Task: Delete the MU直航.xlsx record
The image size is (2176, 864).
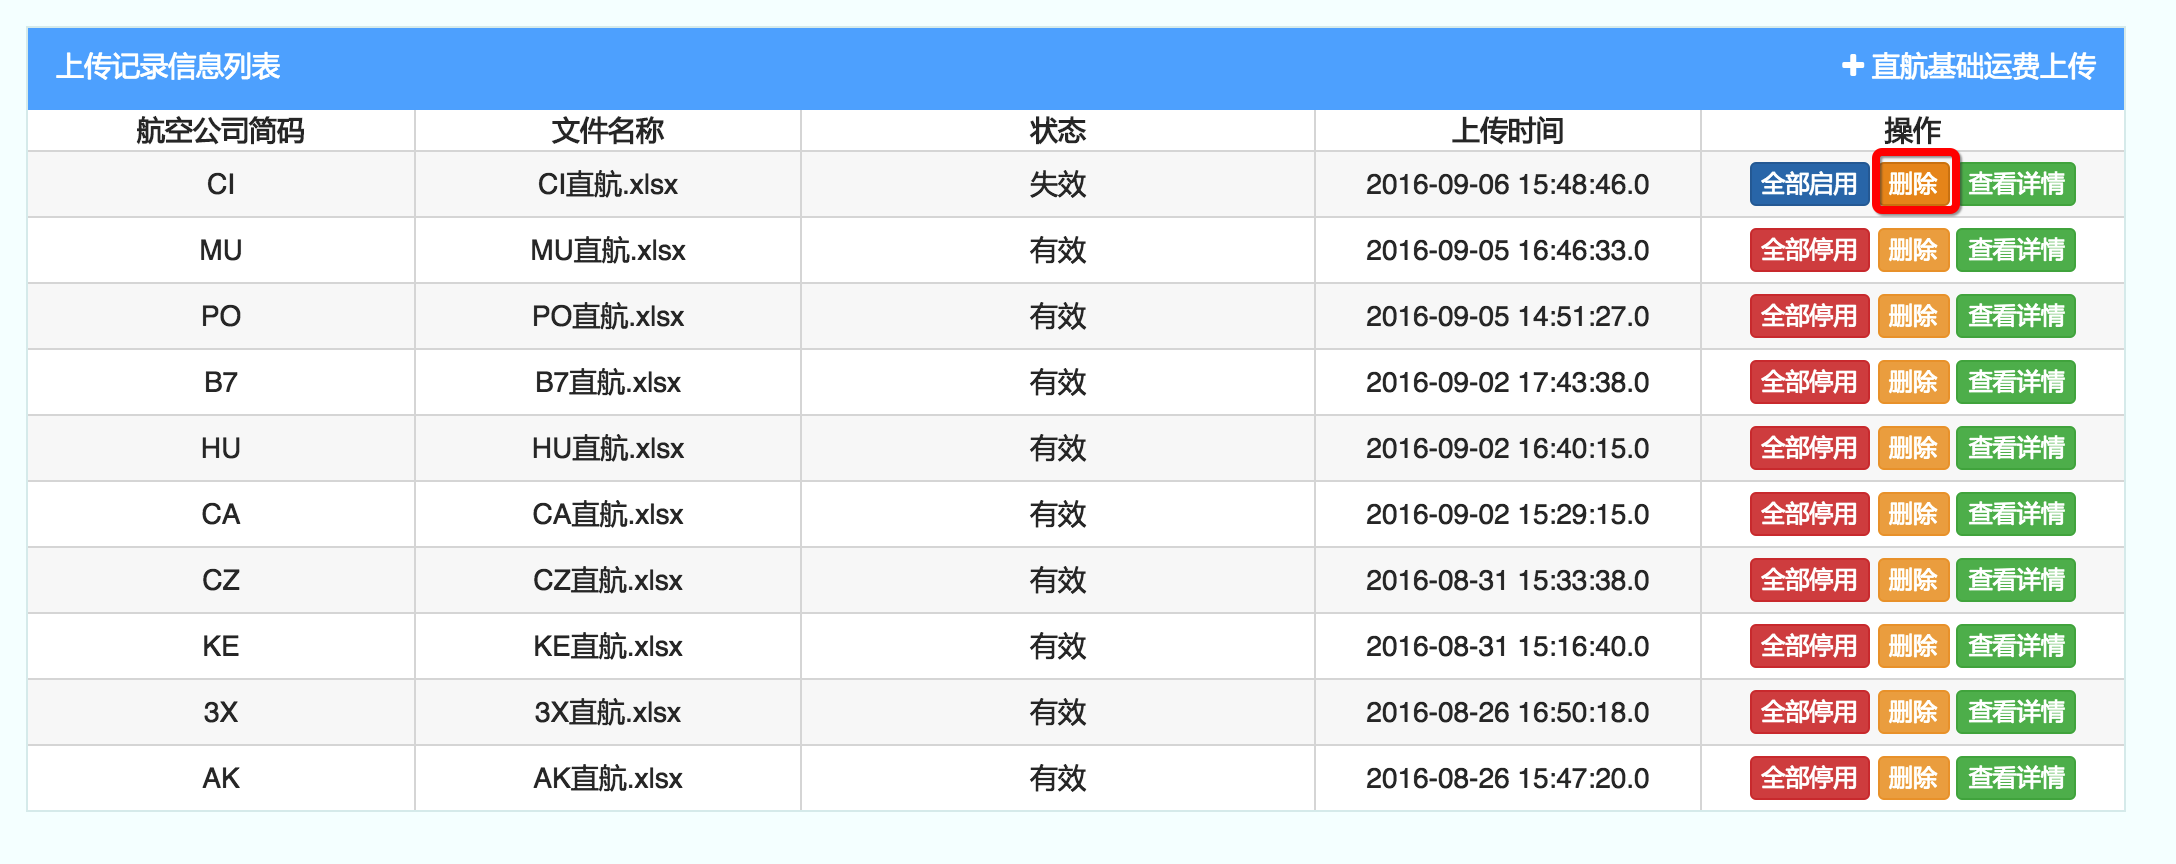Action: point(1913,250)
